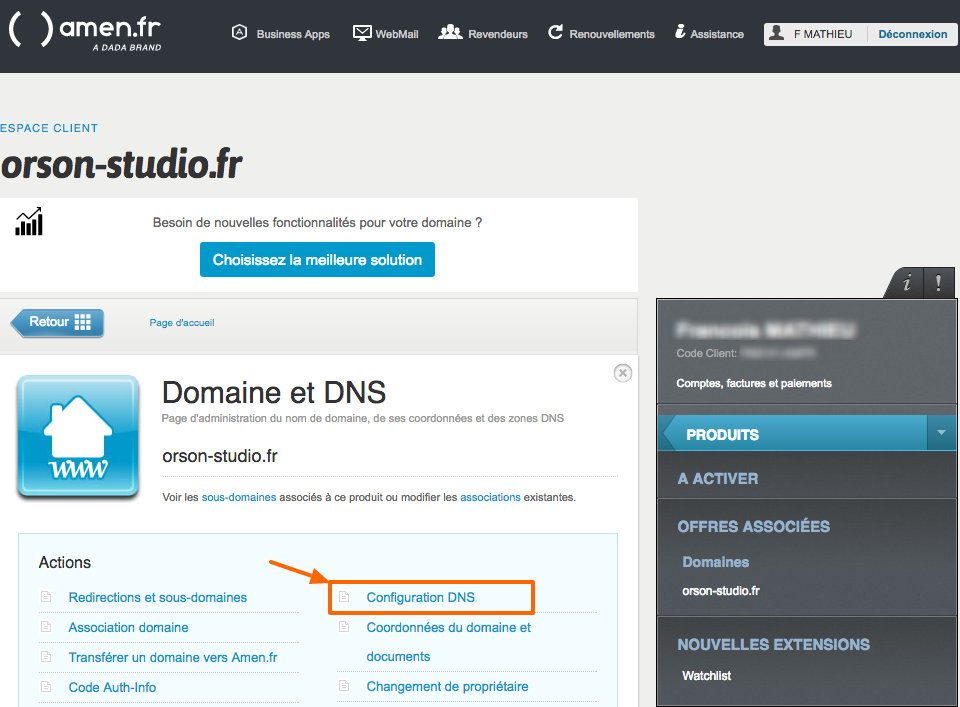Click the growth bar chart icon
Viewport: 960px width, 707px height.
tap(29, 221)
